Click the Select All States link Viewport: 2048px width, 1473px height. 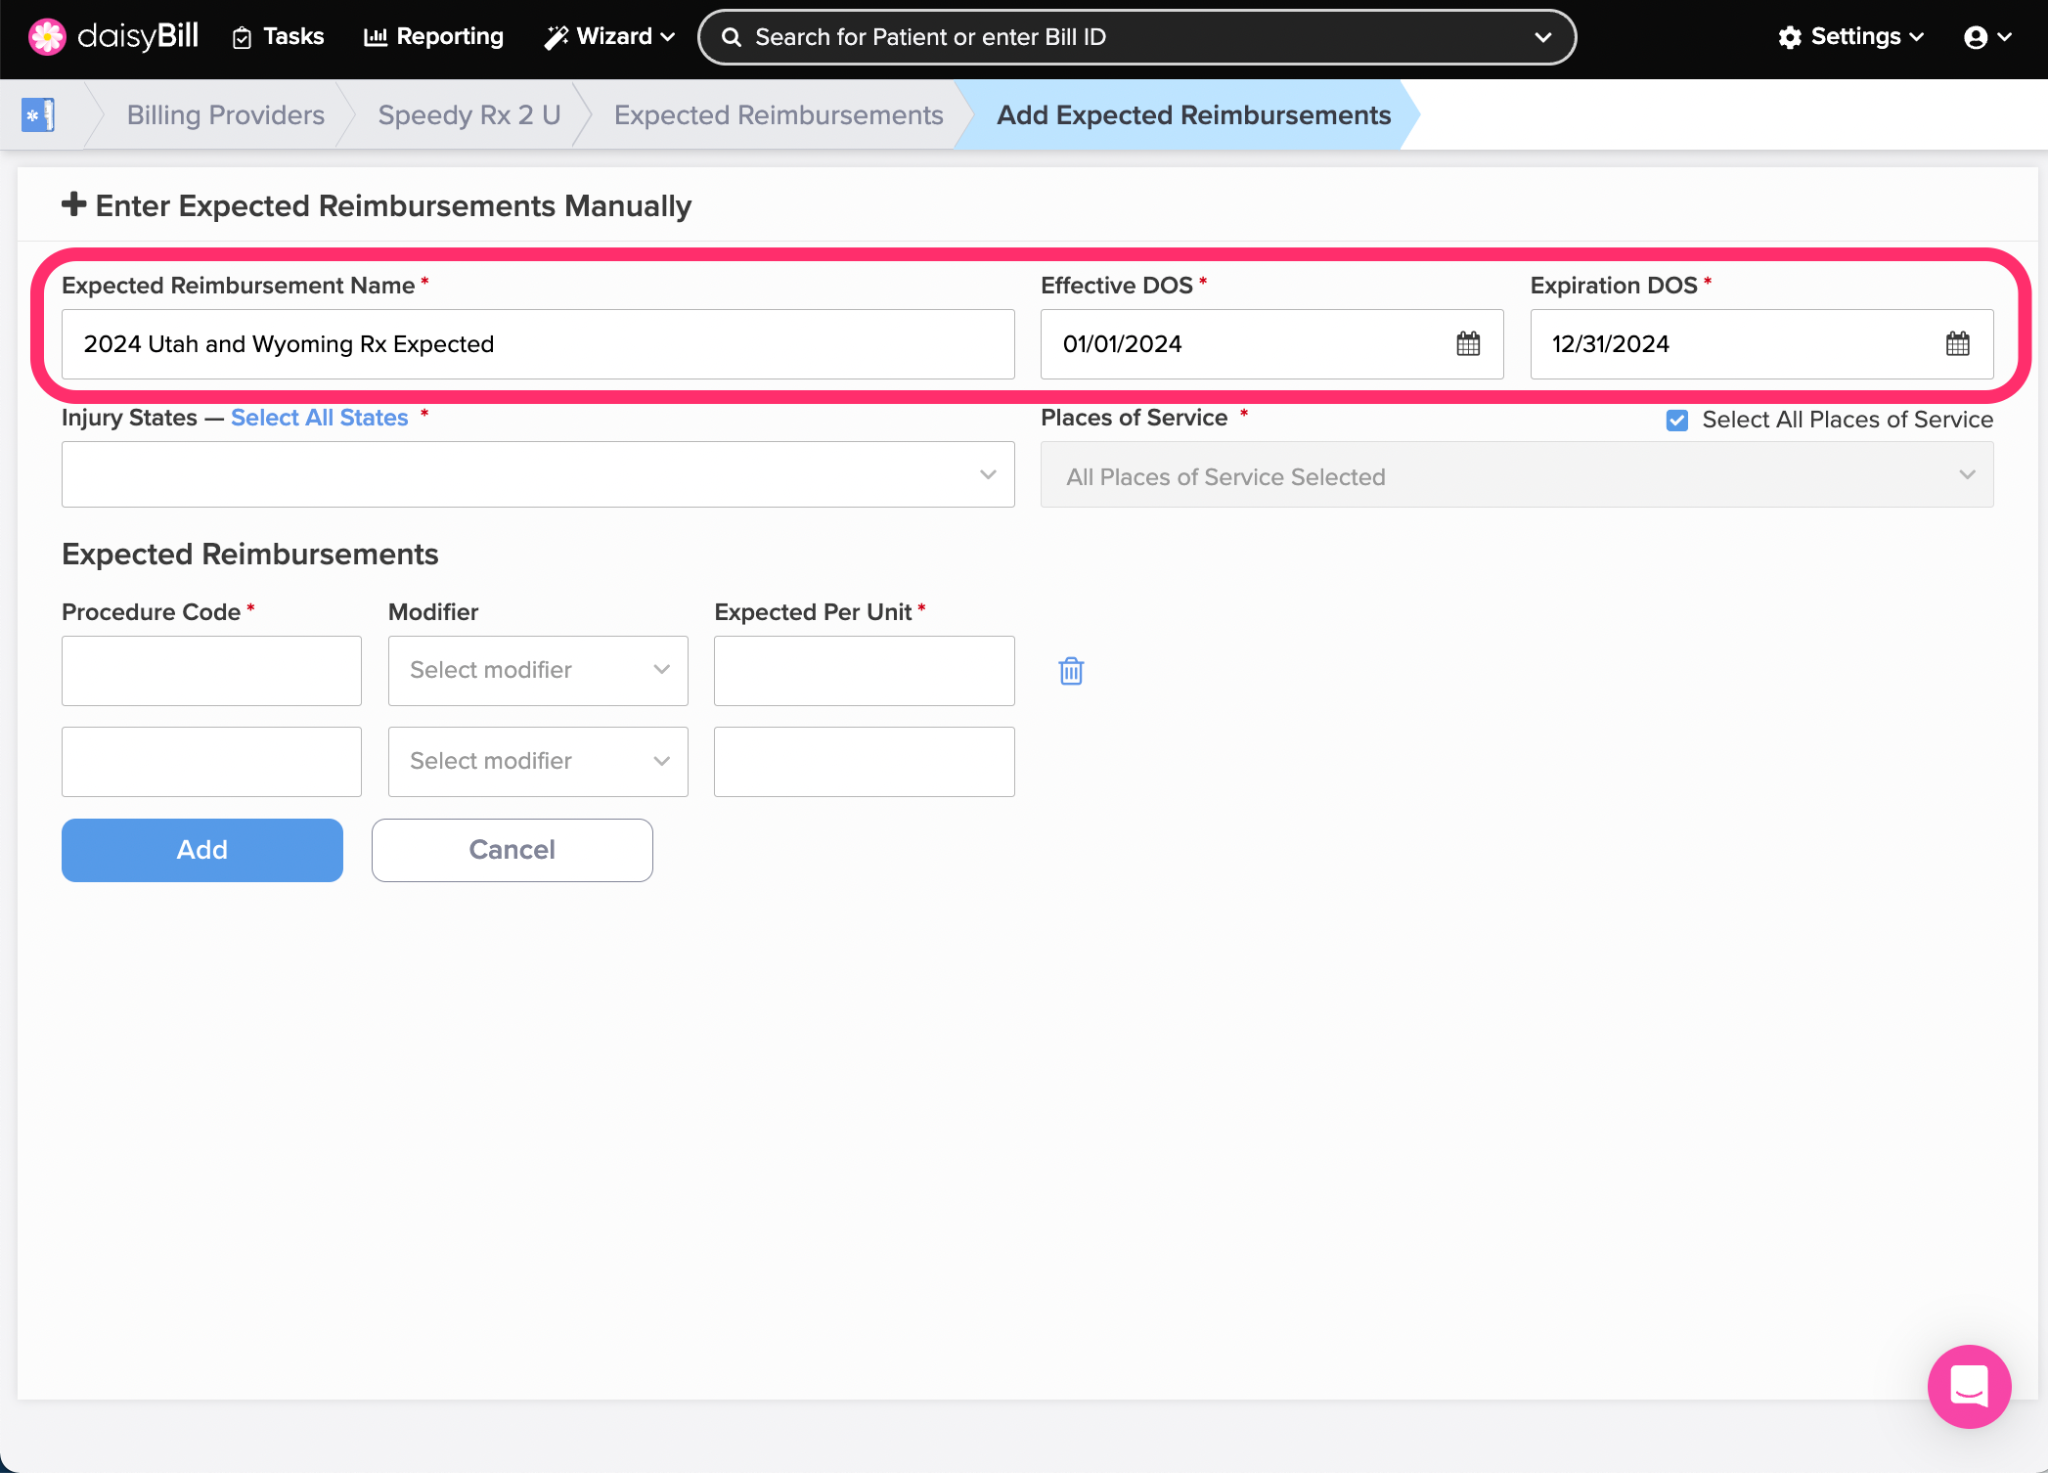(x=319, y=418)
